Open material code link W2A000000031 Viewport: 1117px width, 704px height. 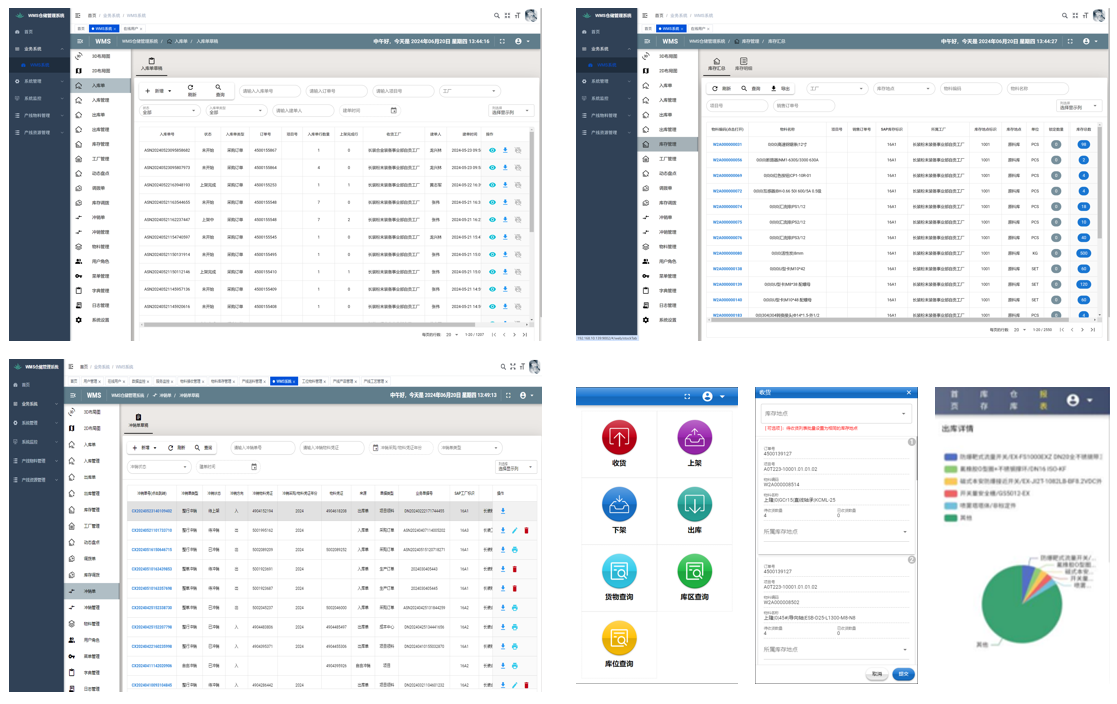(x=727, y=144)
